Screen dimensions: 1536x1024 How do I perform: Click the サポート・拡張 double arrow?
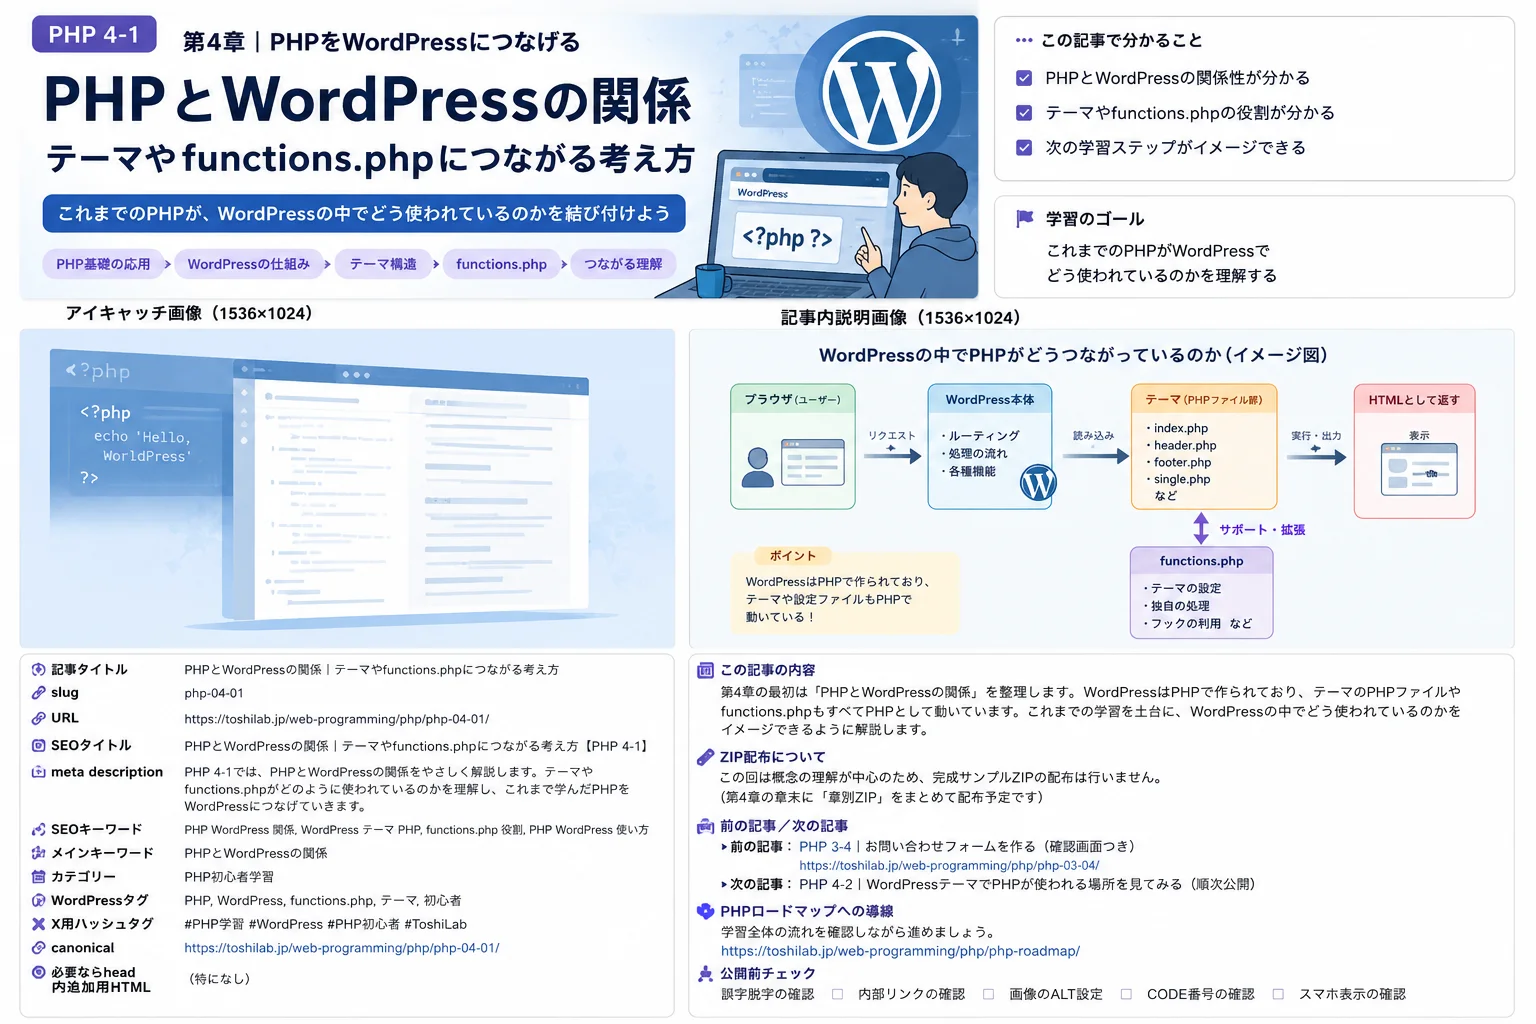tap(1201, 528)
